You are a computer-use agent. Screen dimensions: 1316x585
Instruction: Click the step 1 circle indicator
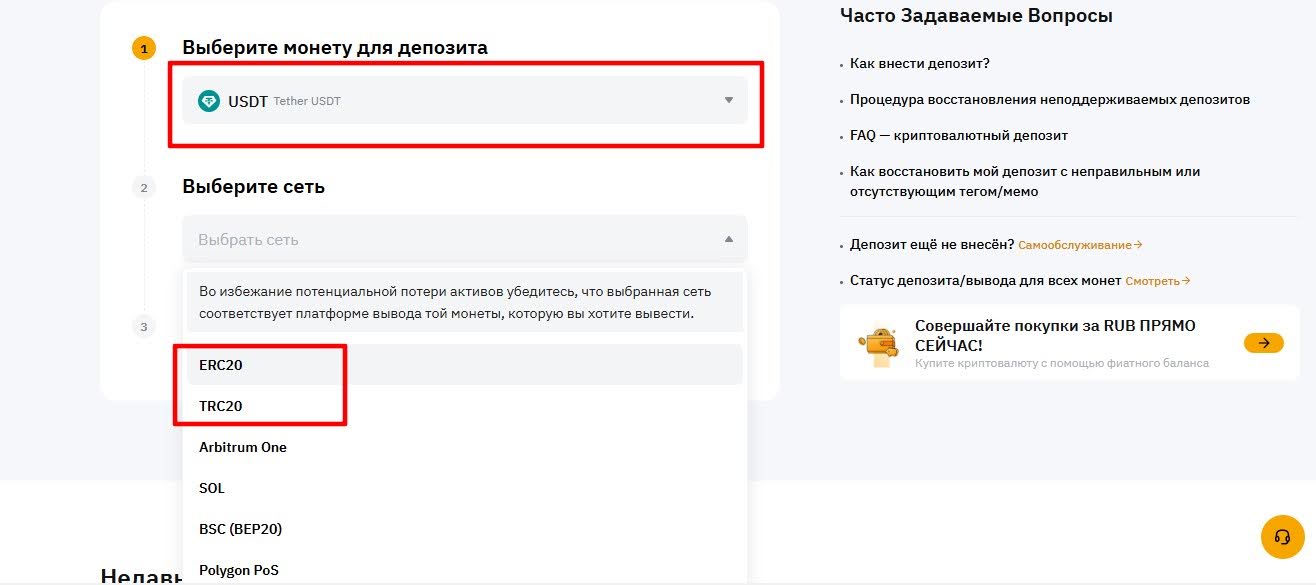pyautogui.click(x=144, y=47)
